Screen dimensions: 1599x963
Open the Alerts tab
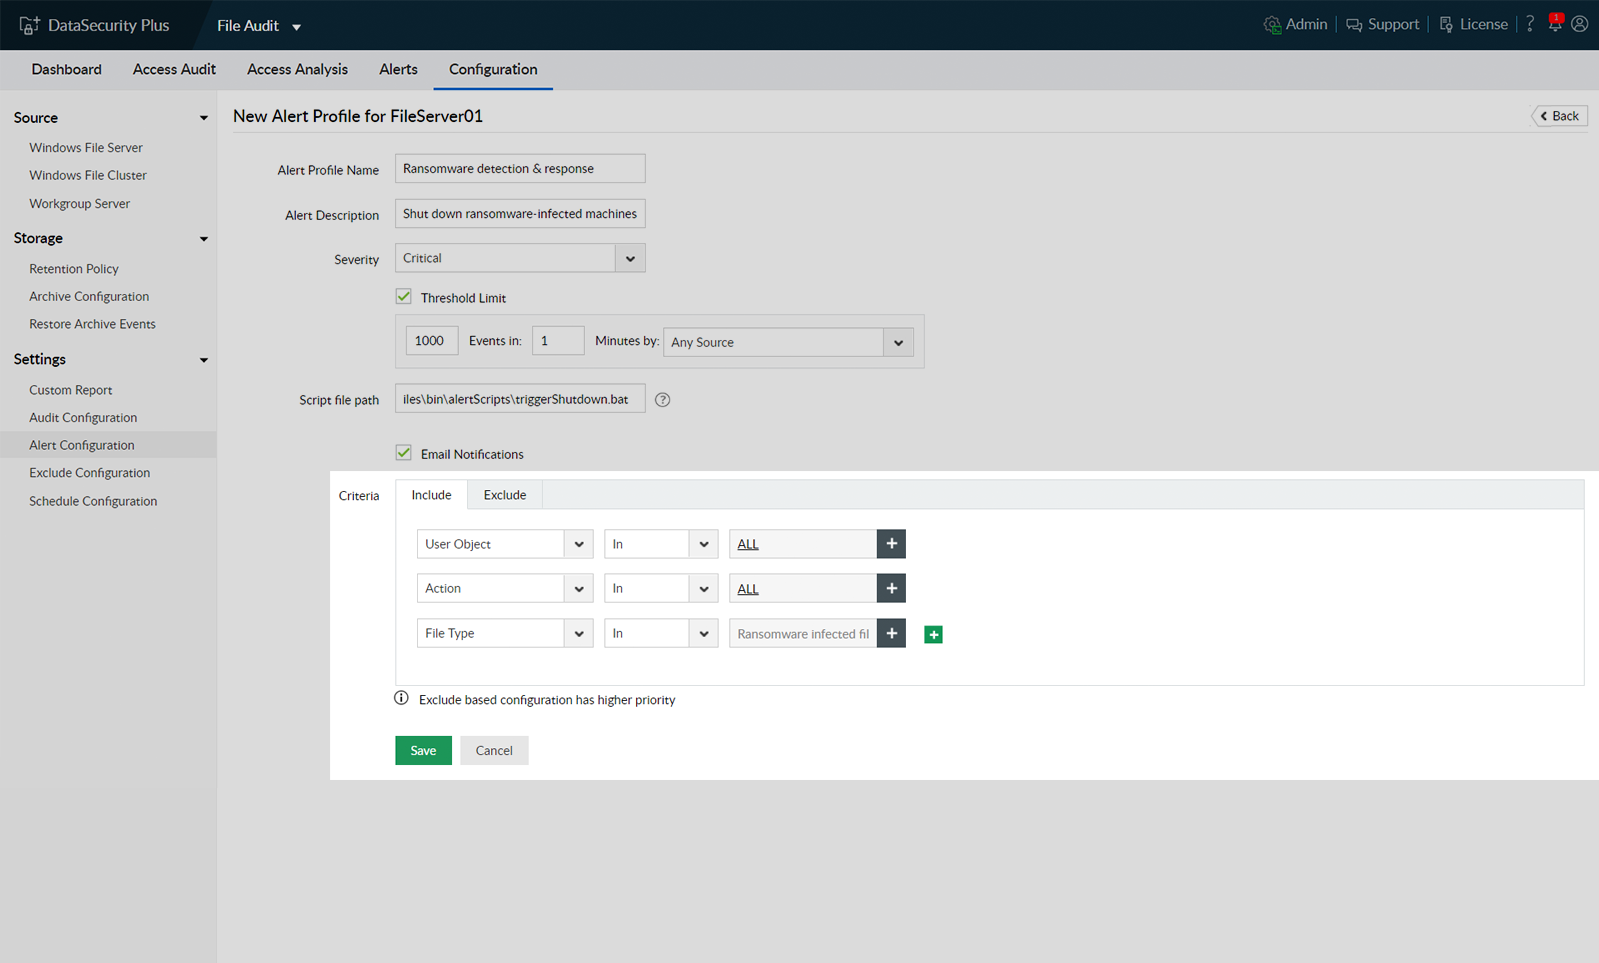[398, 69]
